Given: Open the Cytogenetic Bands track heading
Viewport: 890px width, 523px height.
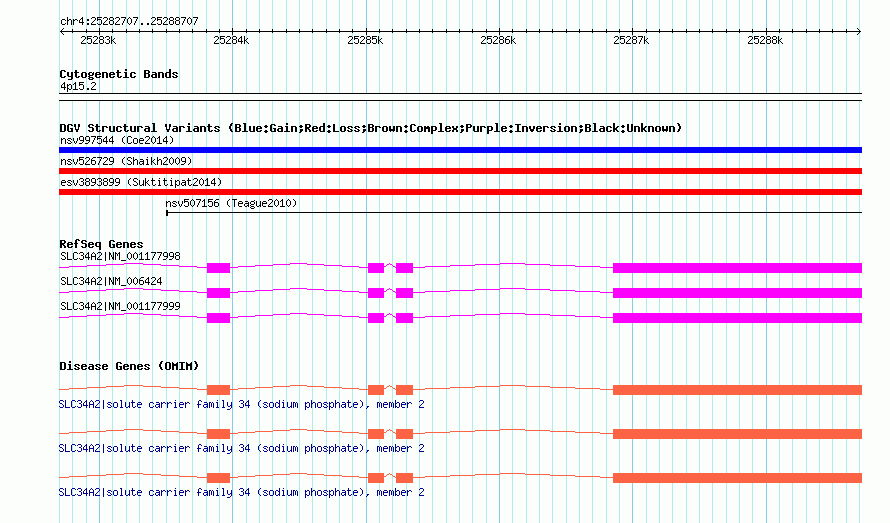Looking at the screenshot, I should (119, 74).
